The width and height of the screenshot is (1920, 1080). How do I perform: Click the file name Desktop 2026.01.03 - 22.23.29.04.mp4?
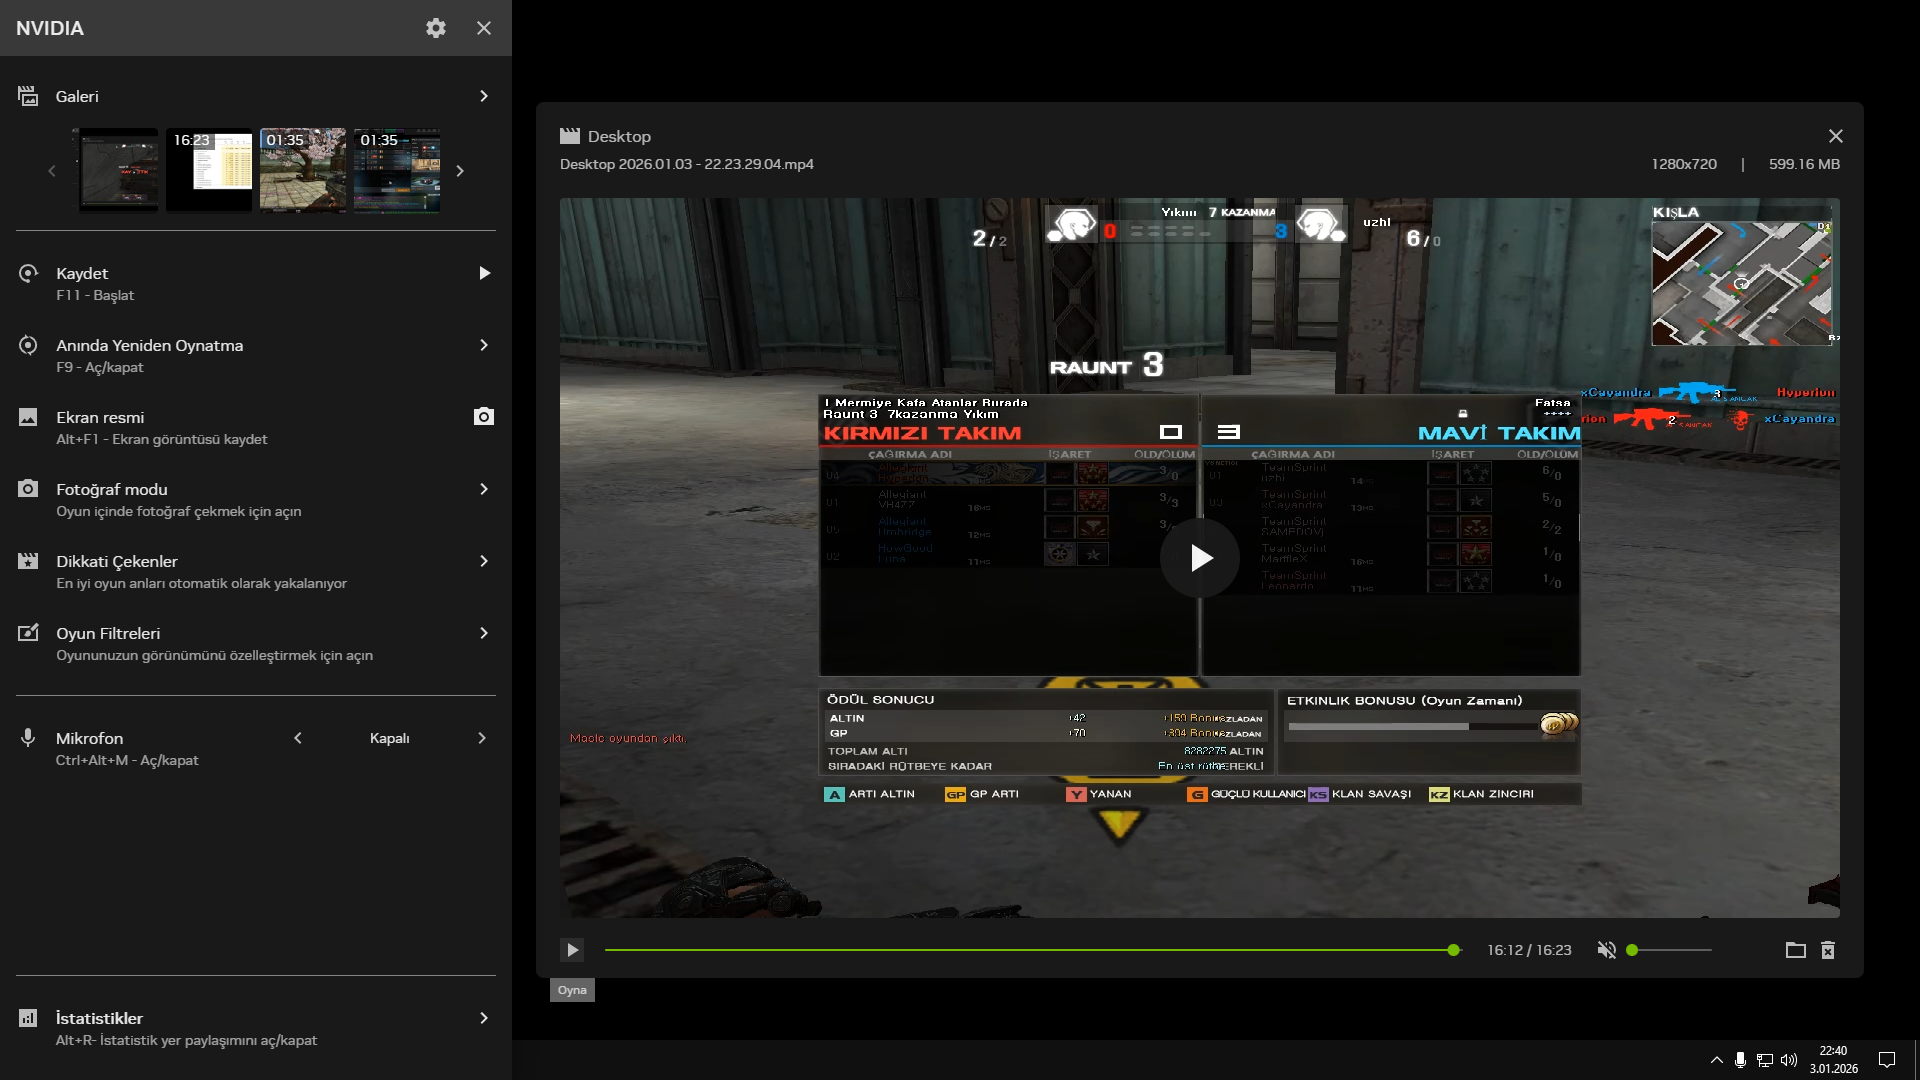pyautogui.click(x=687, y=164)
